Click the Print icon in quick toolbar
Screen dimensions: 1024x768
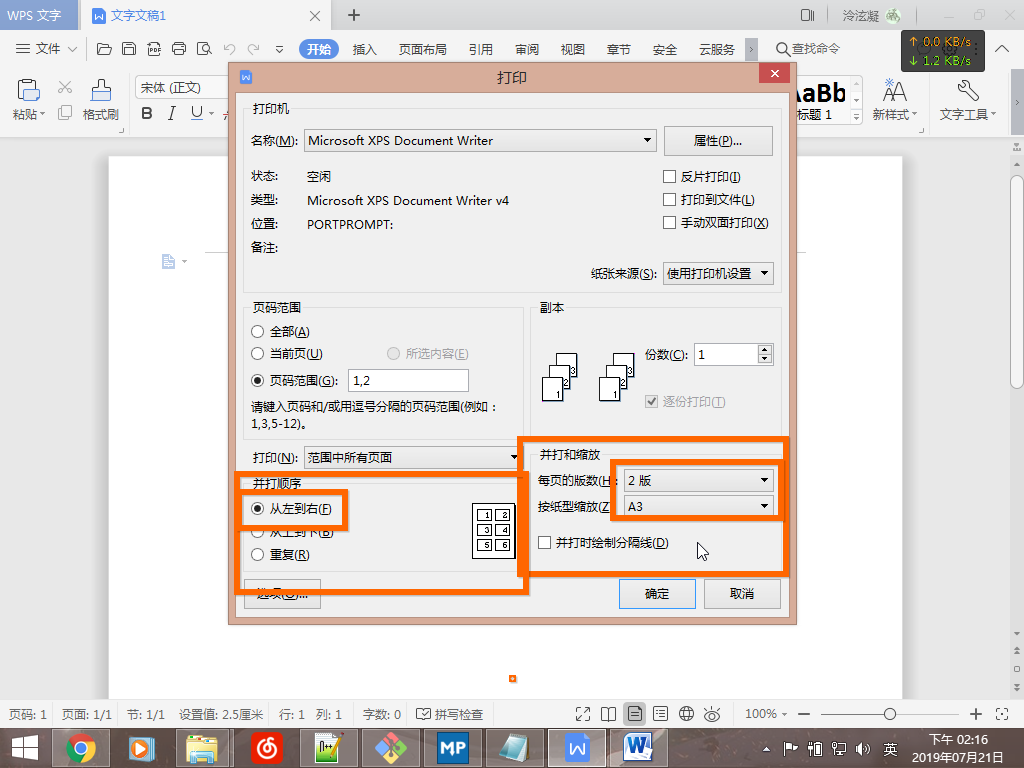(179, 49)
